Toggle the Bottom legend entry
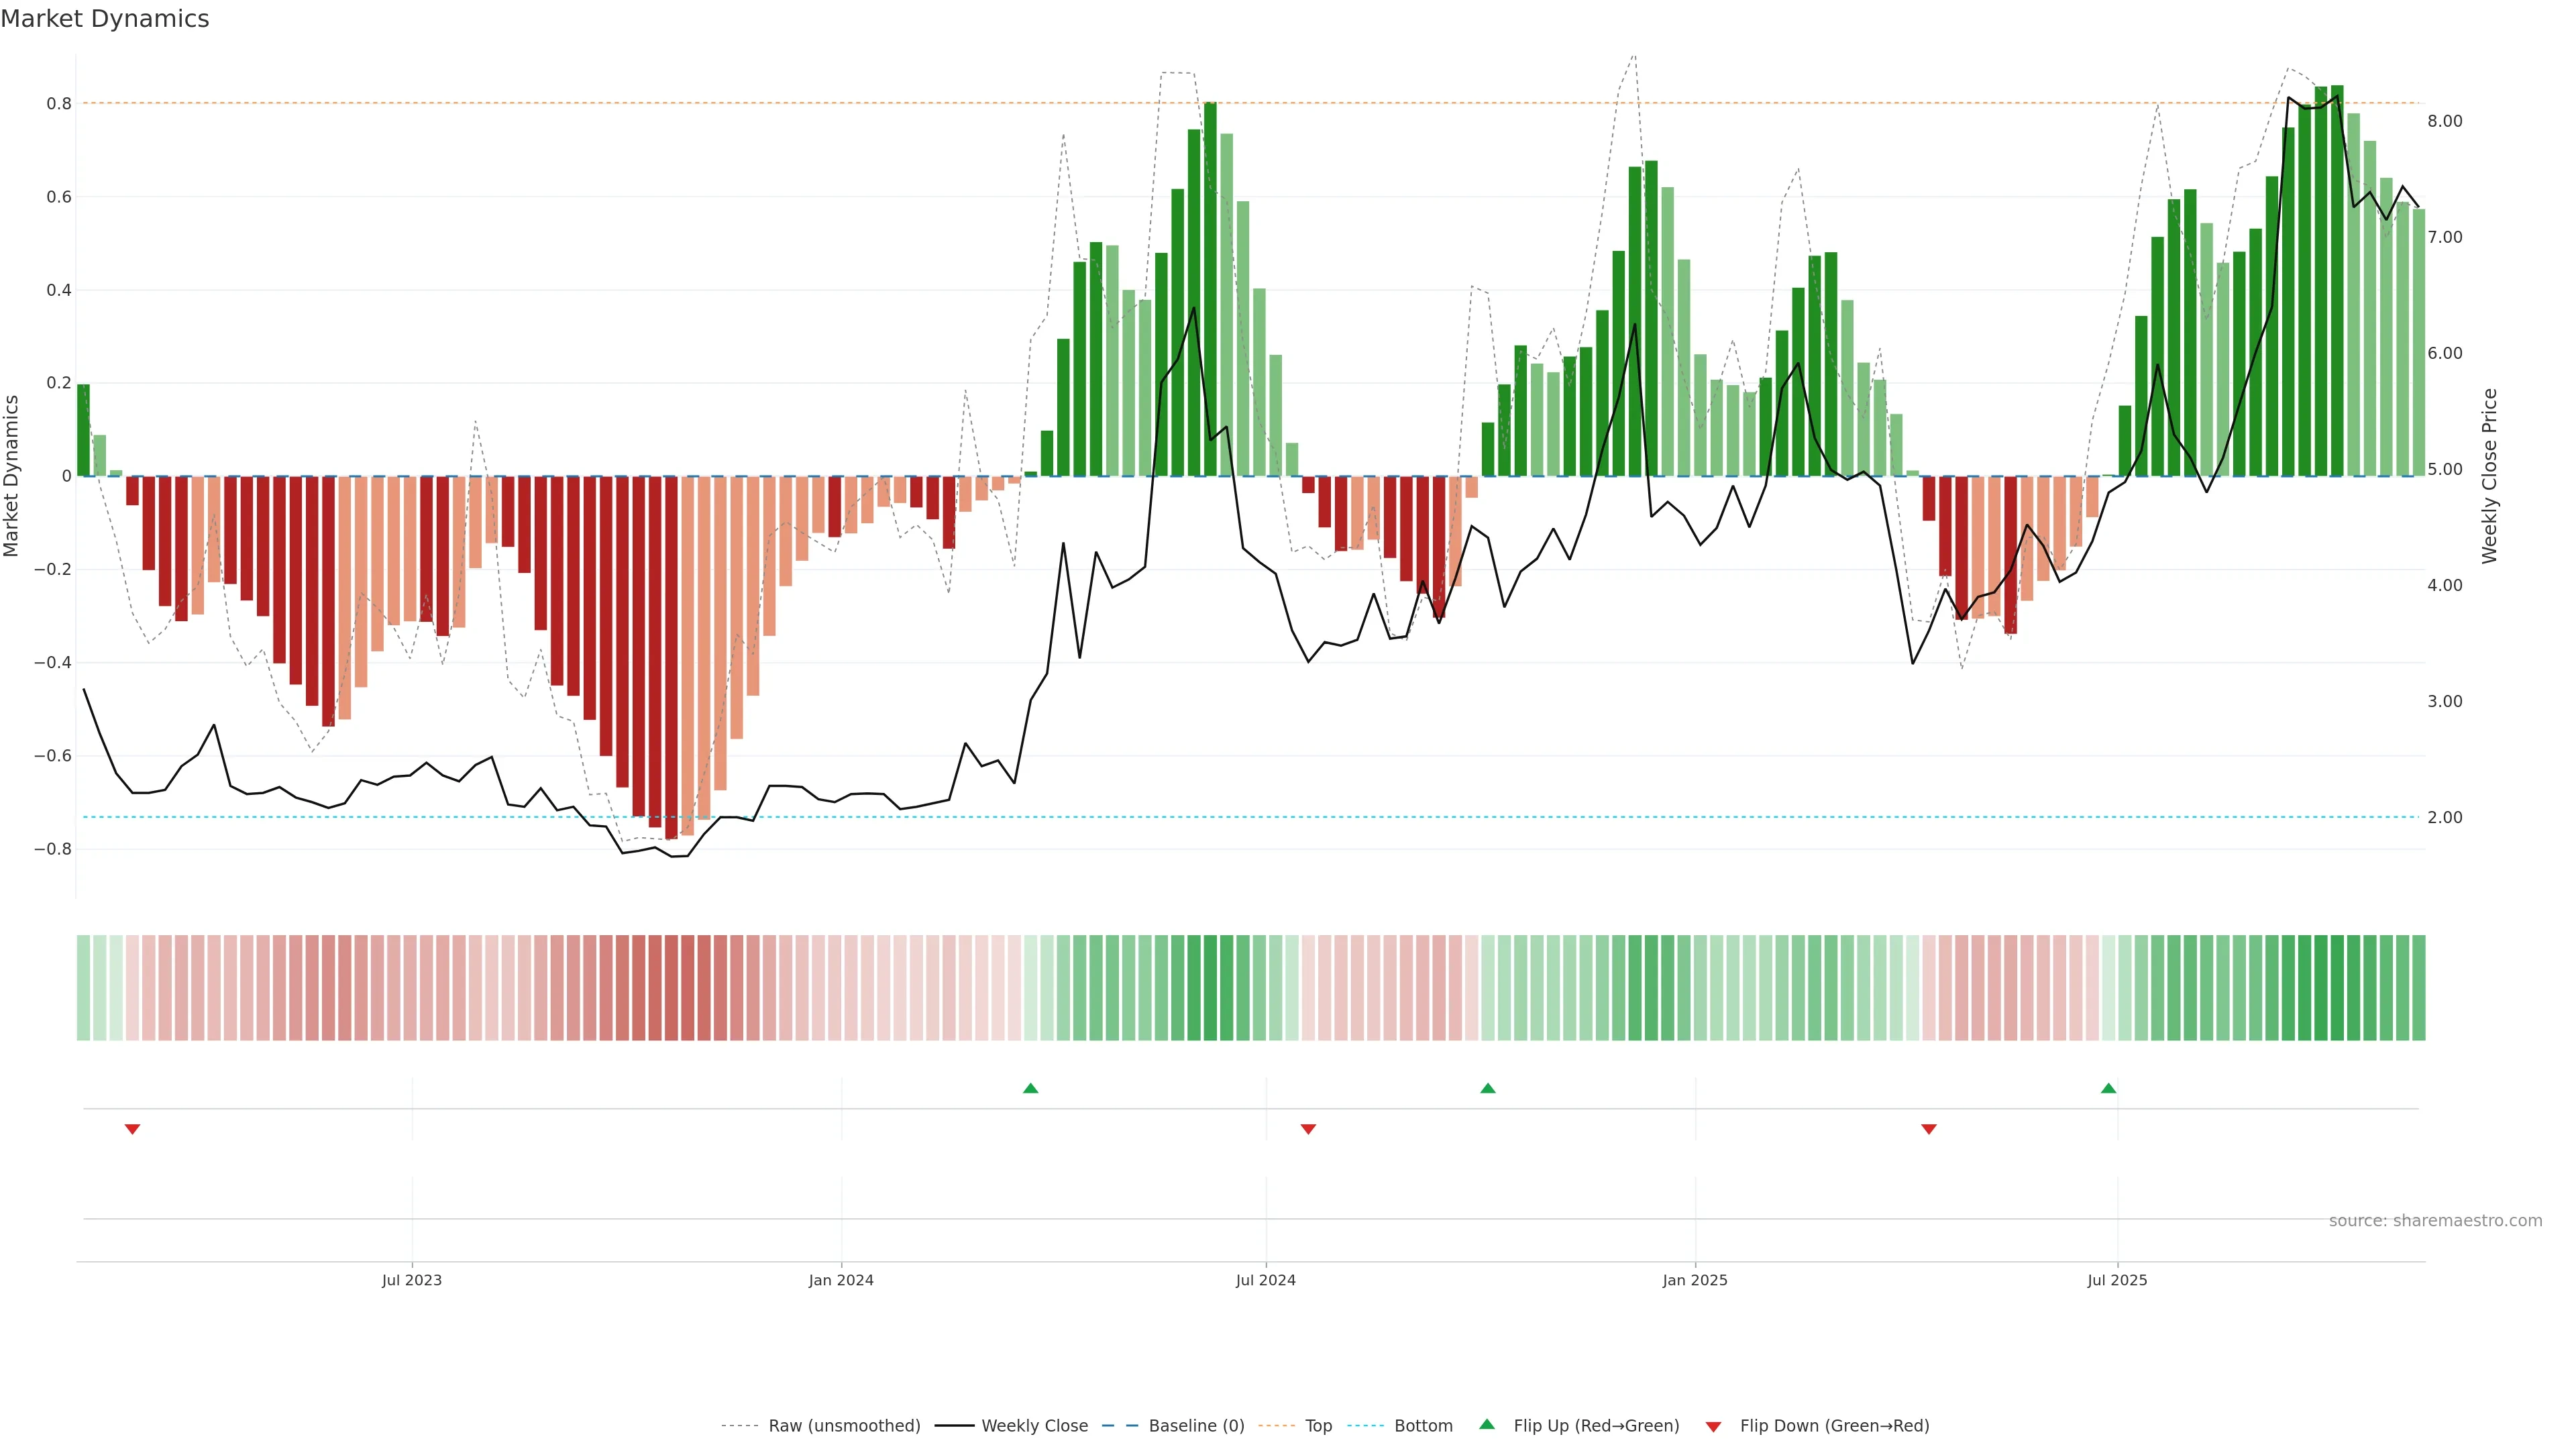The width and height of the screenshot is (2576, 1449). tap(1423, 1426)
